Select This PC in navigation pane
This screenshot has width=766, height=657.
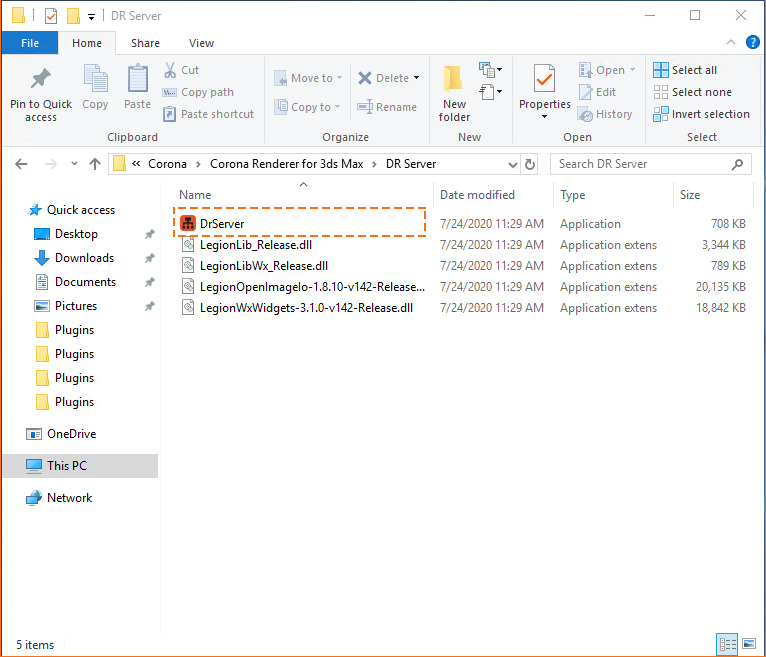67,466
